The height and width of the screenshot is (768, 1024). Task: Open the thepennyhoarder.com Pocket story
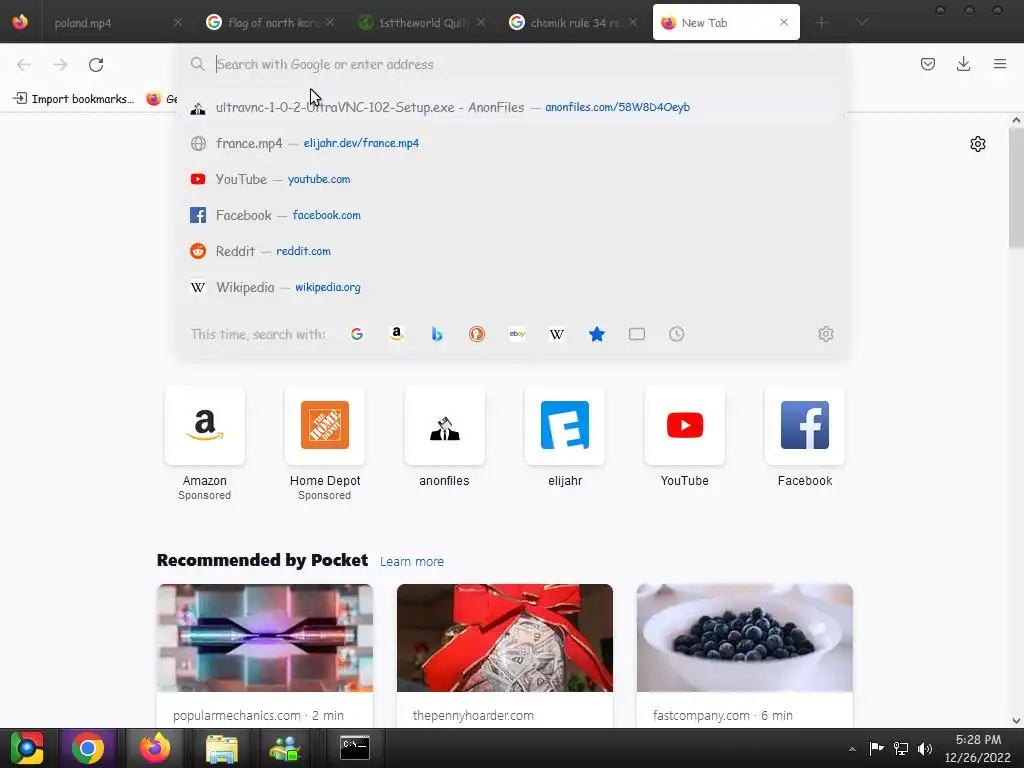[x=505, y=655]
